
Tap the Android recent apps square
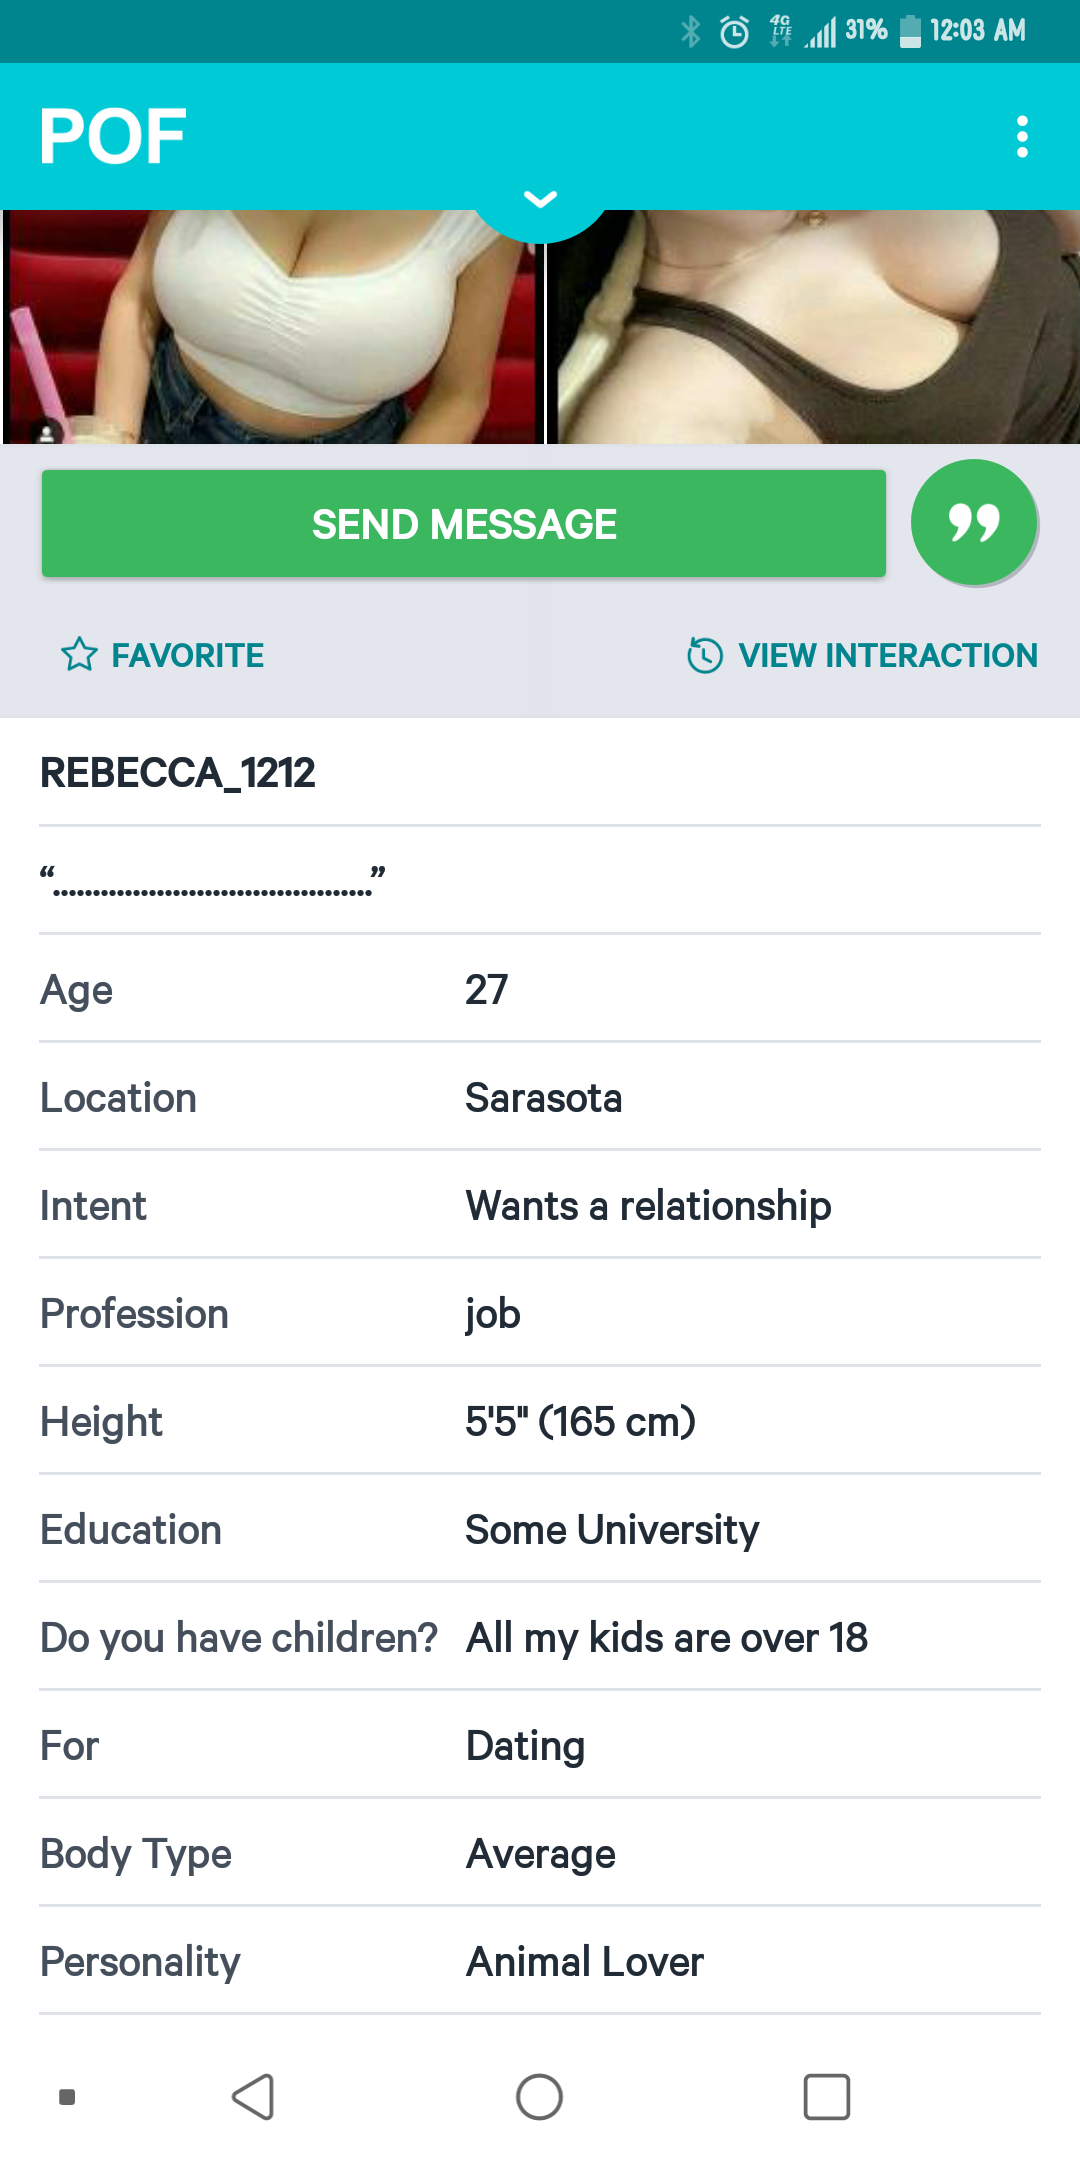point(827,2097)
